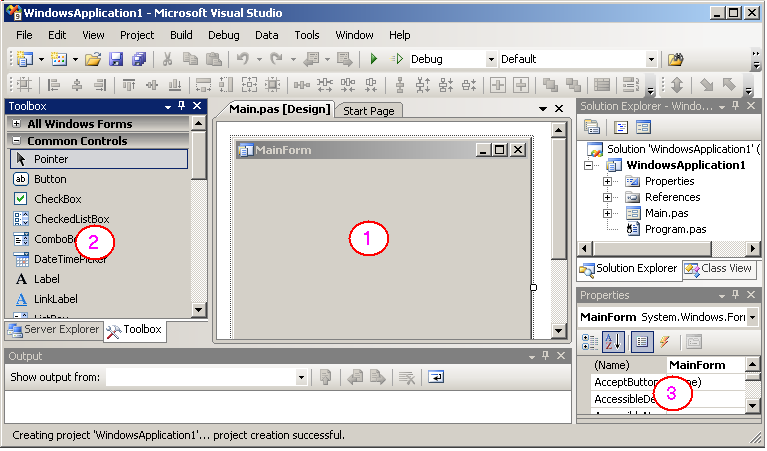
Task: Choose the Button control in Toolbox
Action: pos(50,179)
